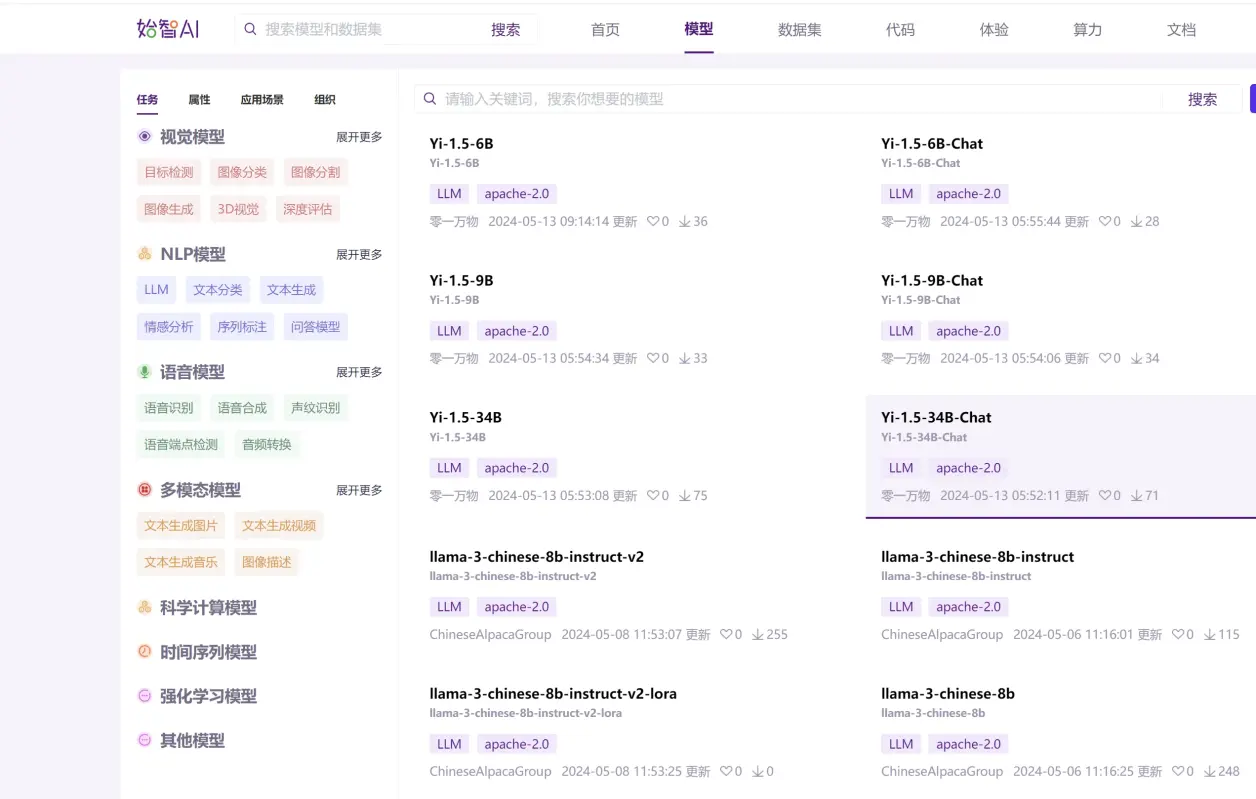The height and width of the screenshot is (799, 1256).
Task: Like llama-3-chinese-8b-instruct-v2 heart icon
Action: 726,634
